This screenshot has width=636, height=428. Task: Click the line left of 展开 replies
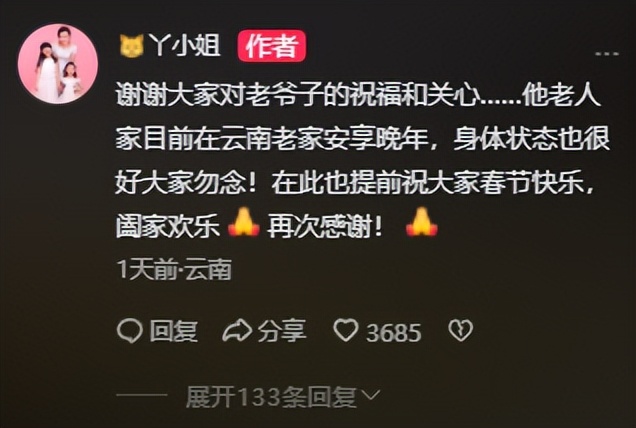tap(142, 395)
